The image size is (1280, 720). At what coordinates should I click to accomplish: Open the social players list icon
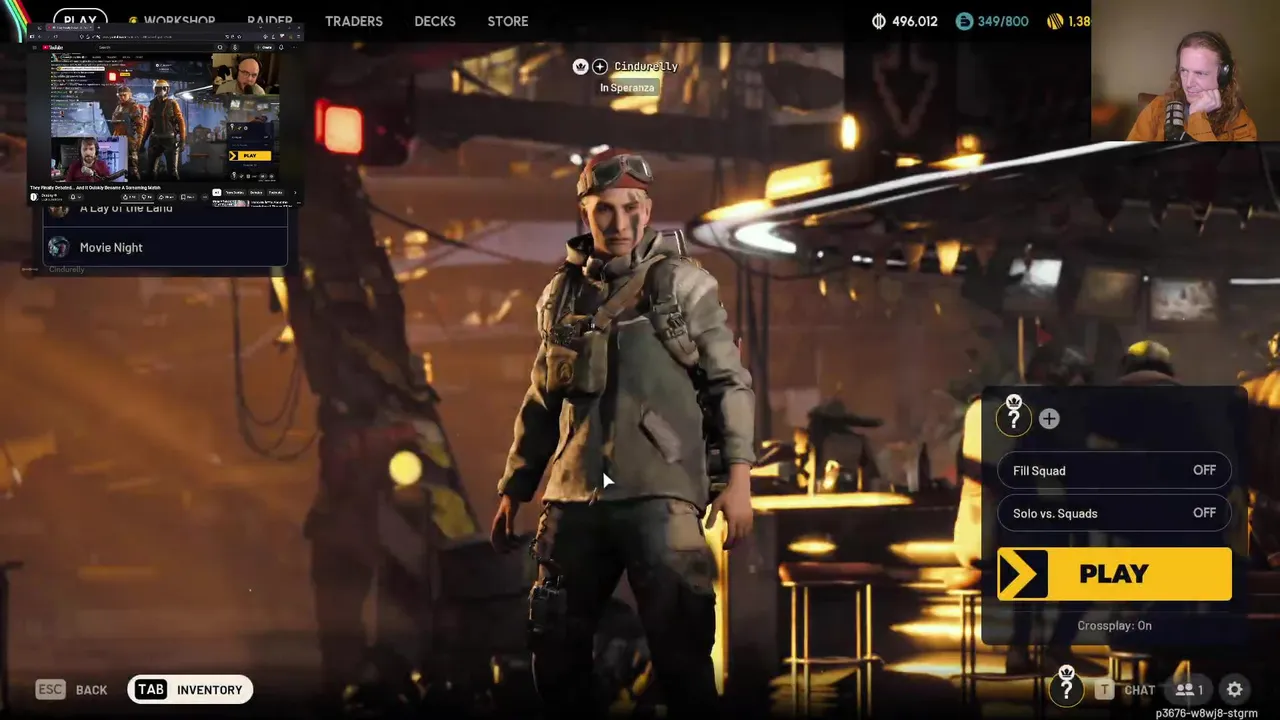tap(1188, 689)
